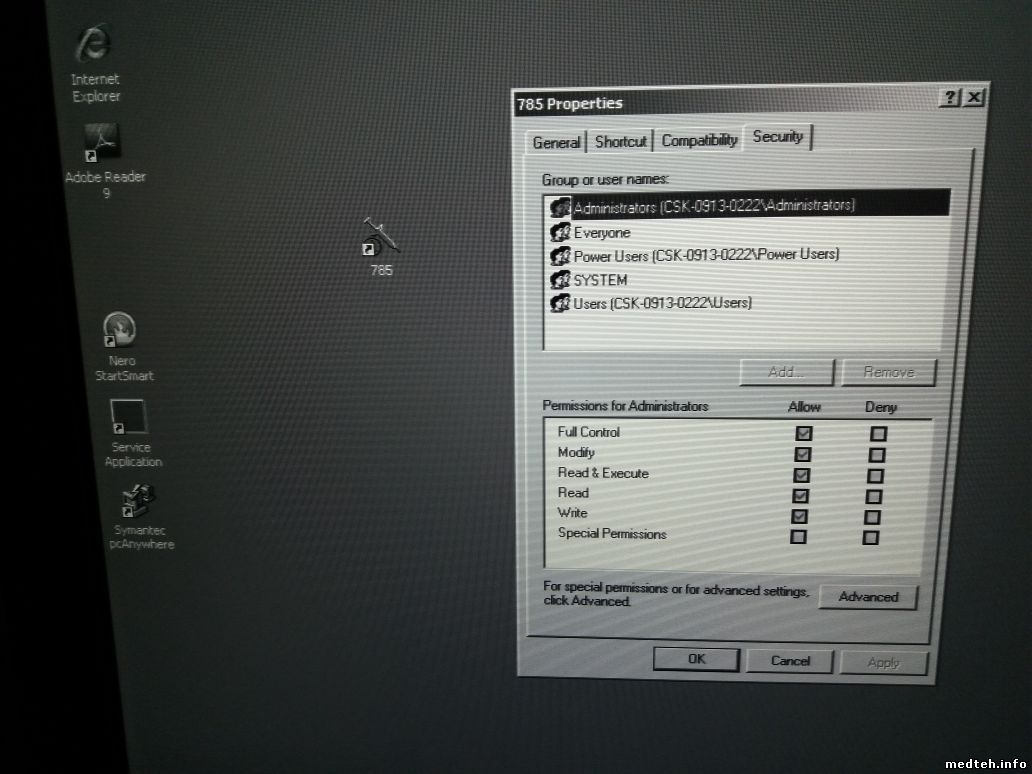
Task: Launch Nero StartSmart from the desktop
Action: click(119, 330)
